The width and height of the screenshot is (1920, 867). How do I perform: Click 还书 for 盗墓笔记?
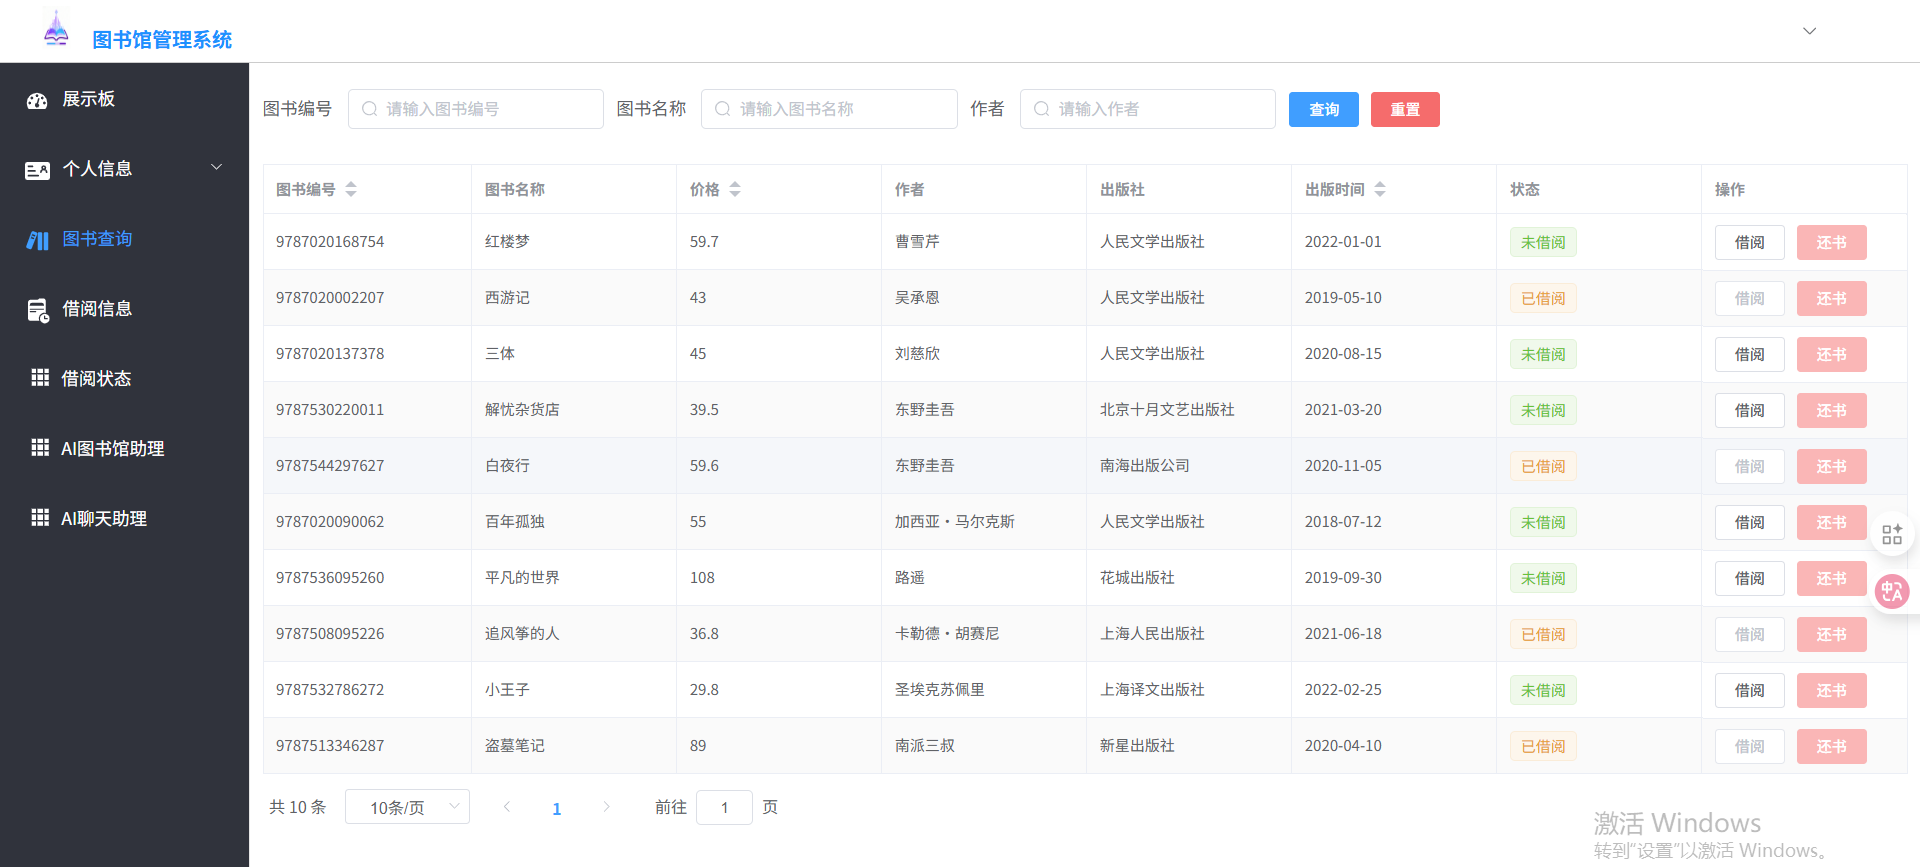pyautogui.click(x=1832, y=747)
